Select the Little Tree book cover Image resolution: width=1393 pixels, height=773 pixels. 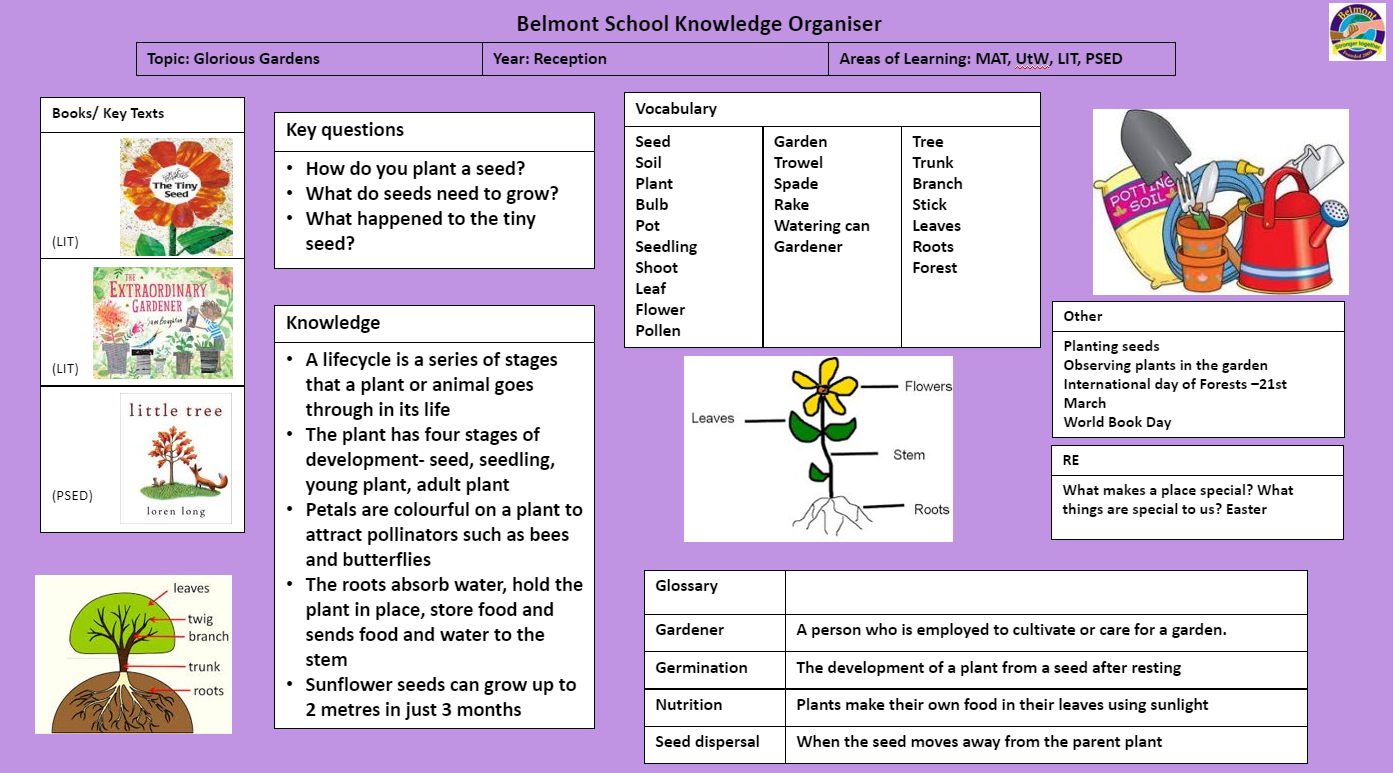pos(176,458)
